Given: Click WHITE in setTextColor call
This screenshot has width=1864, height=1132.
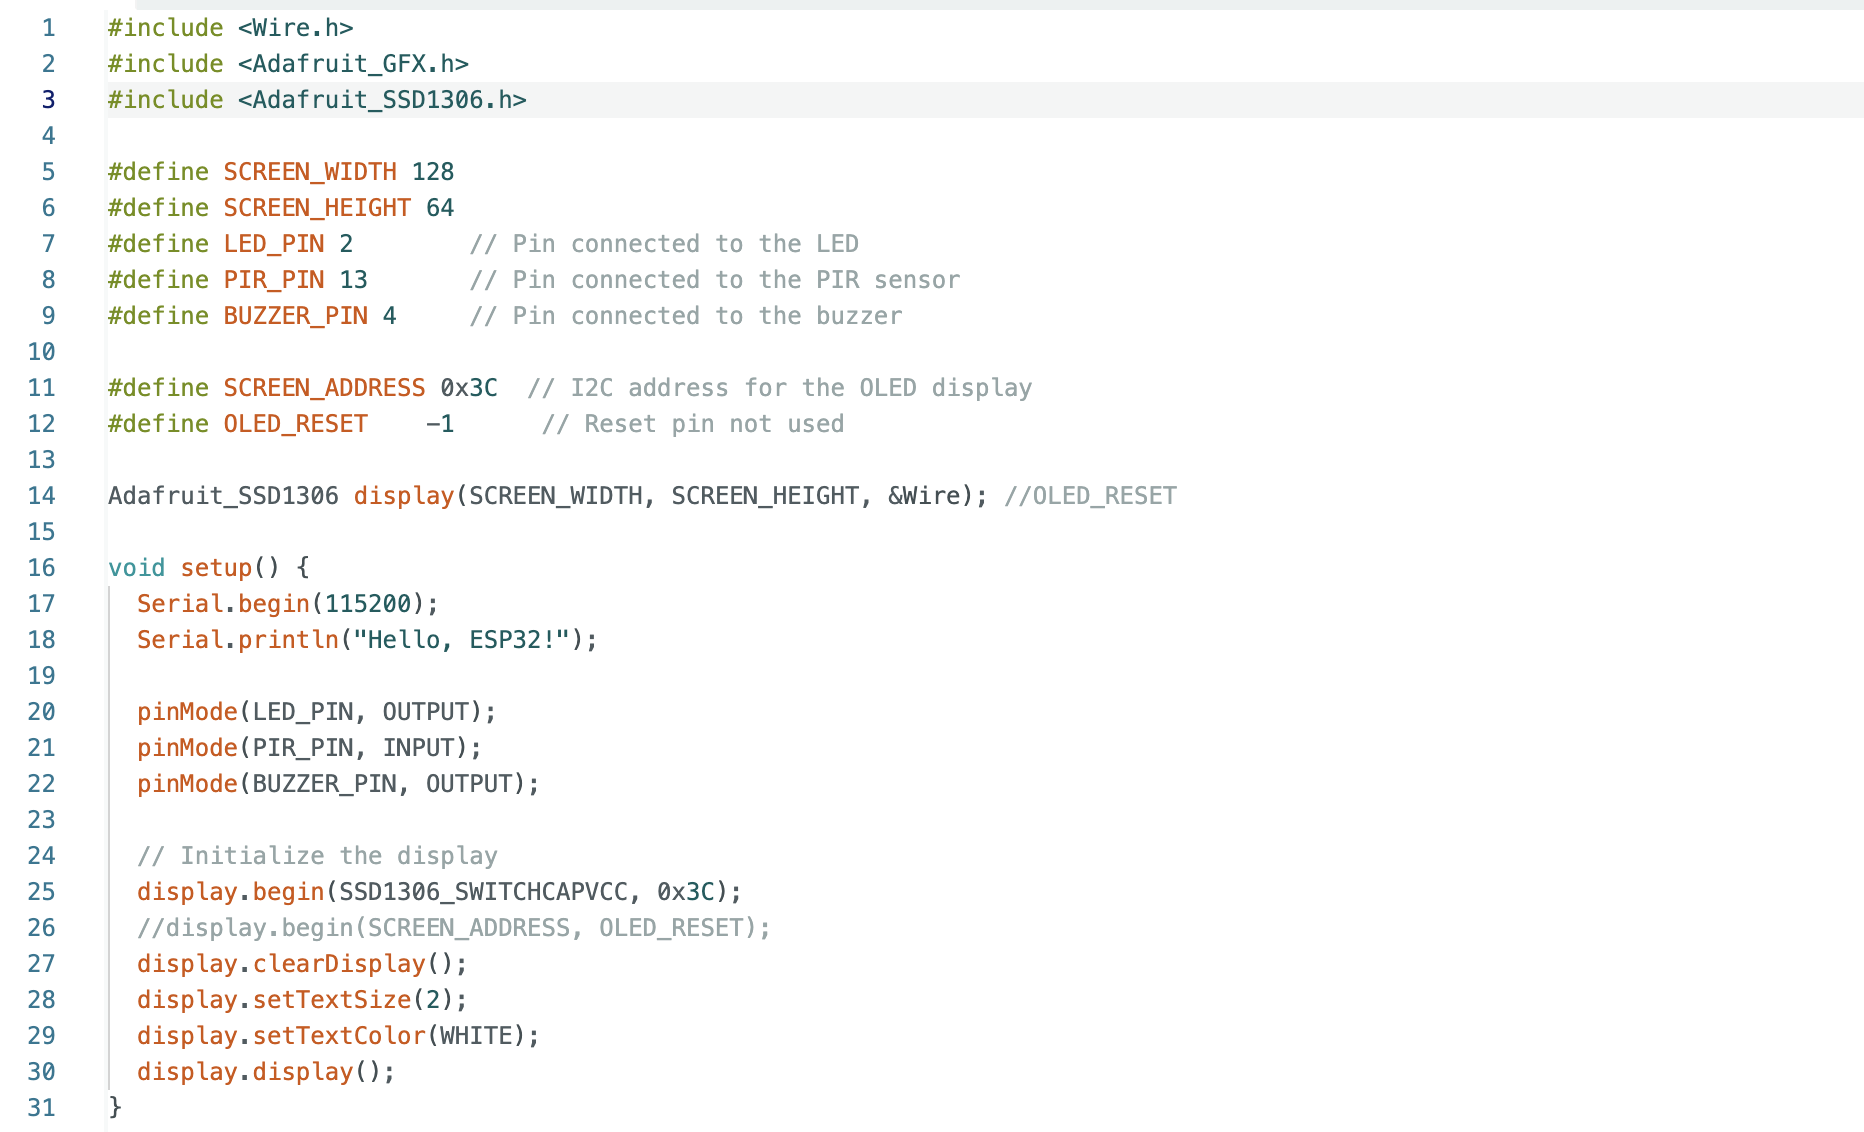Looking at the screenshot, I should click(x=476, y=1036).
